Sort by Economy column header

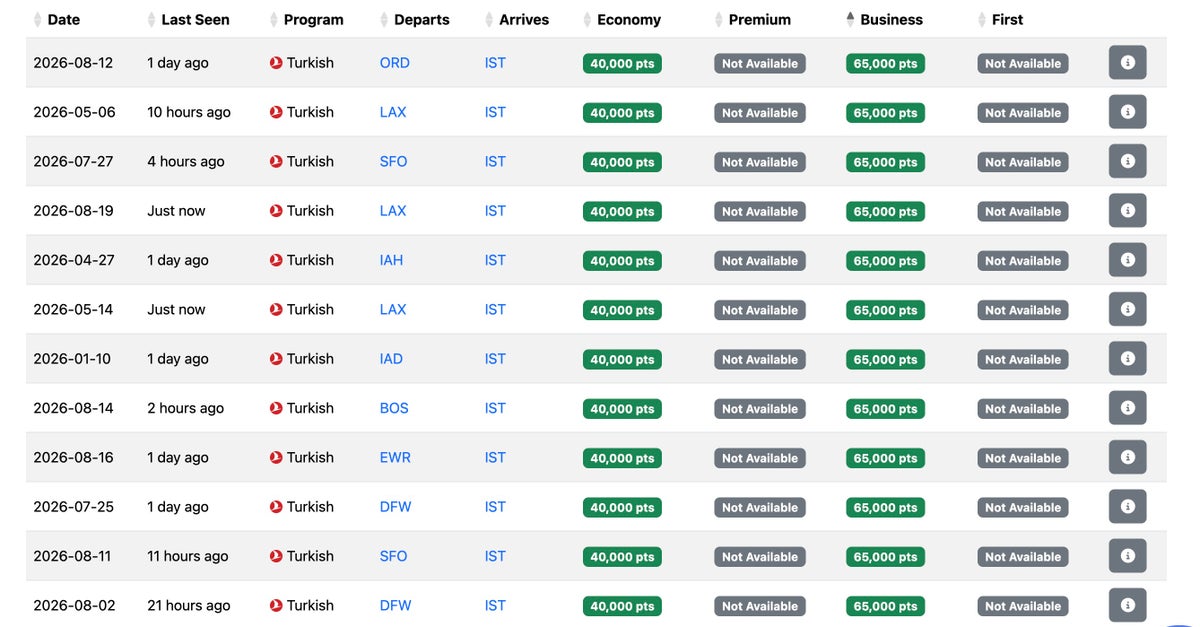pyautogui.click(x=628, y=20)
